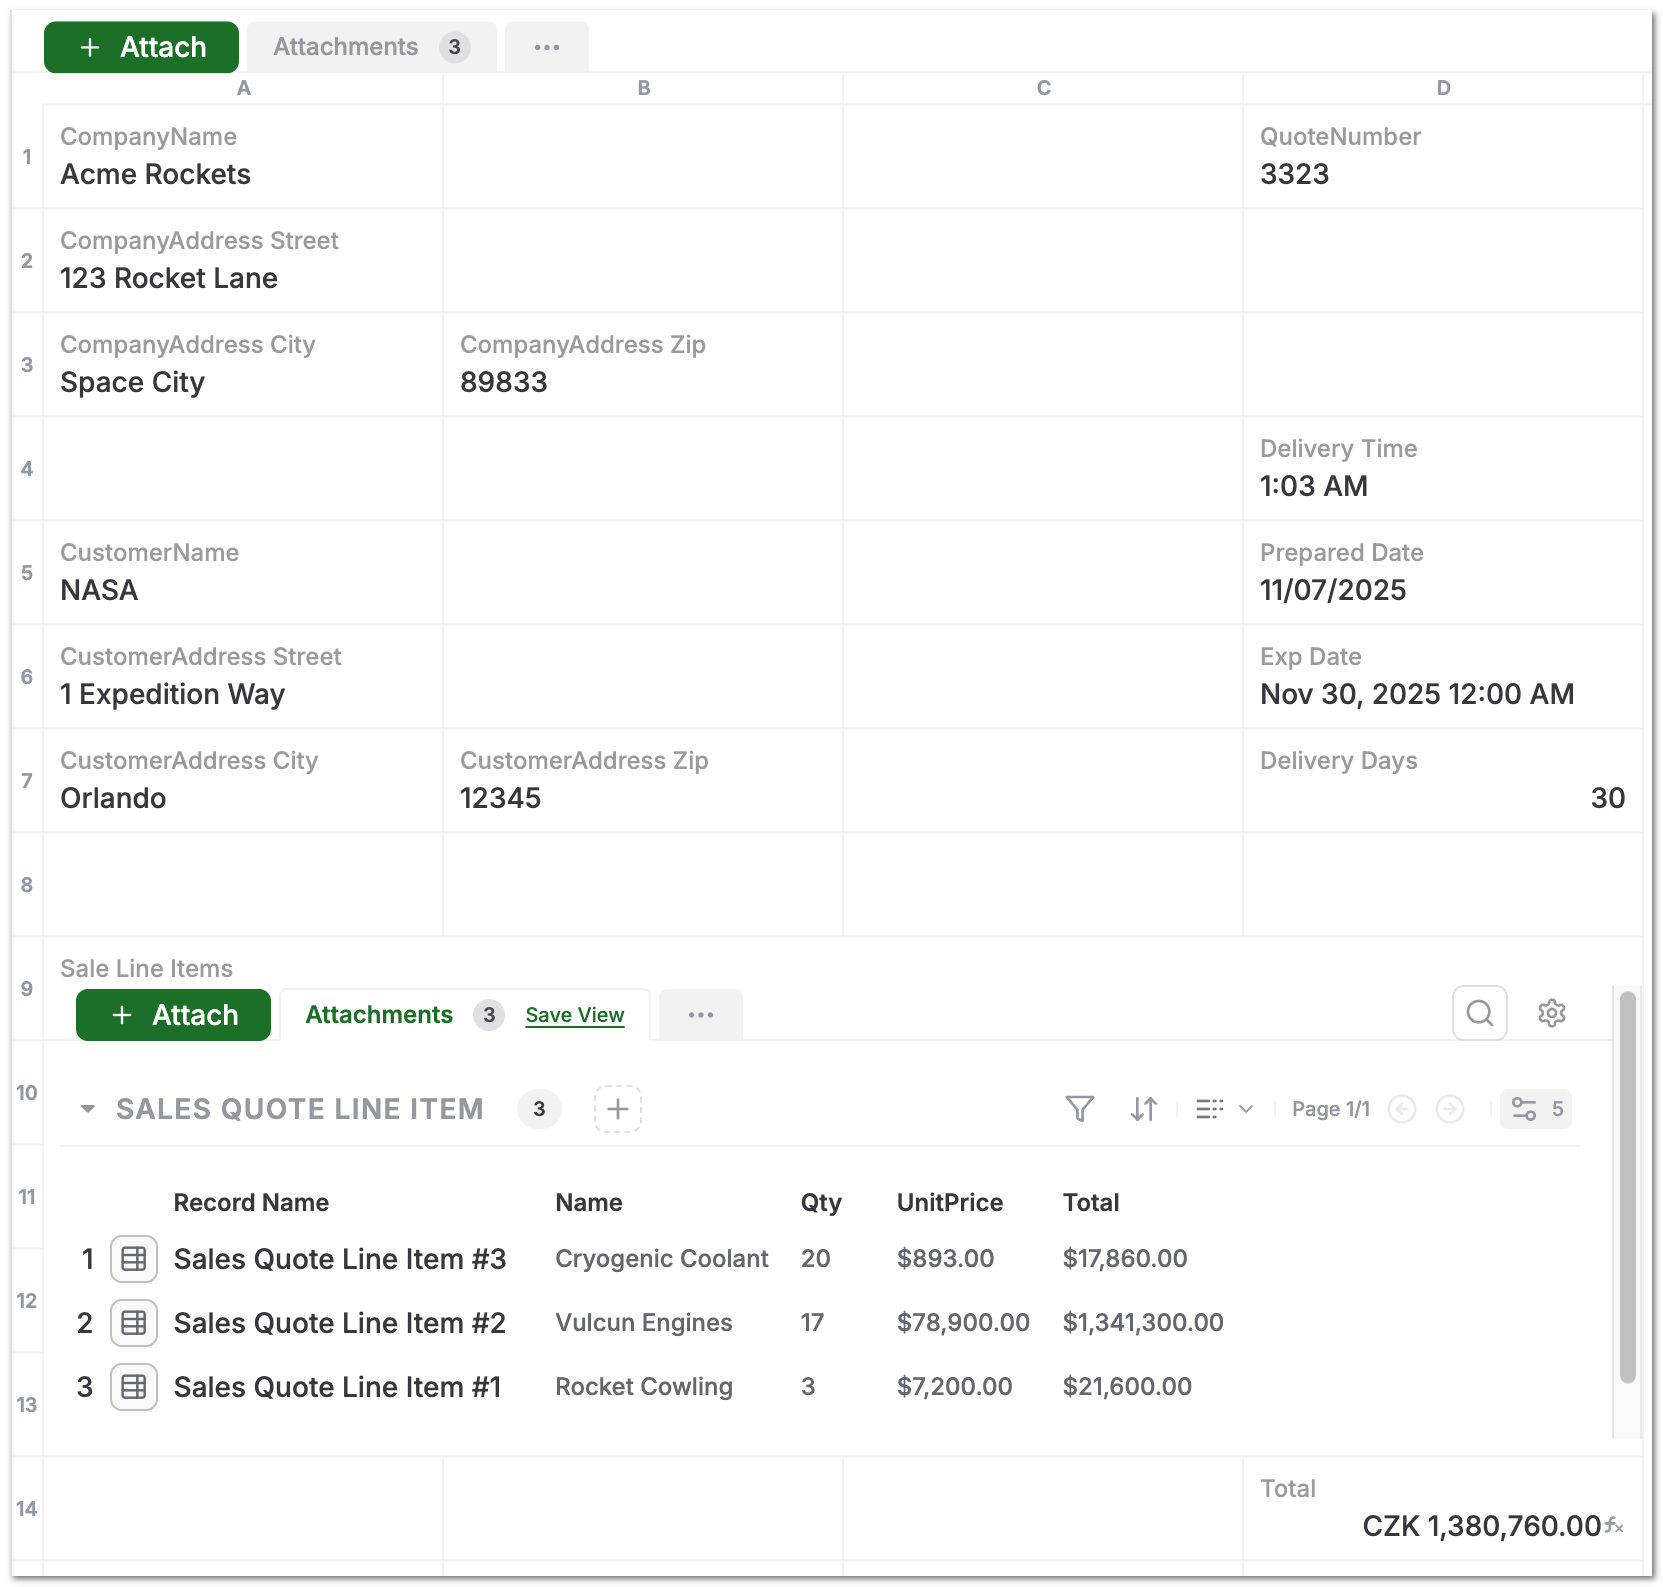This screenshot has width=1663, height=1587.
Task: Toggle the previous page arrow control
Action: [1402, 1109]
